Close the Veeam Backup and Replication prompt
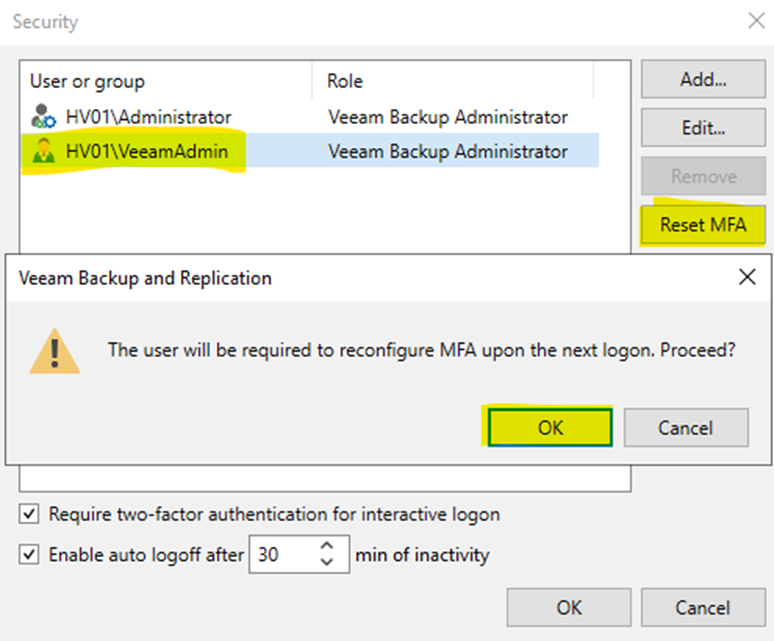 coord(747,277)
